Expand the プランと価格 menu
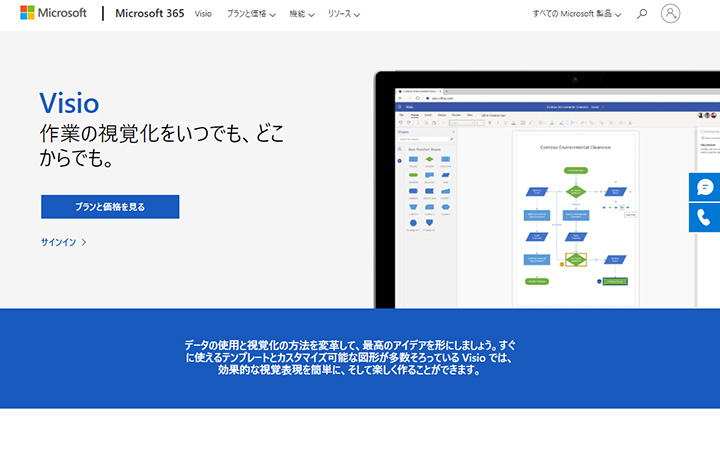The image size is (720, 450). click(x=251, y=14)
